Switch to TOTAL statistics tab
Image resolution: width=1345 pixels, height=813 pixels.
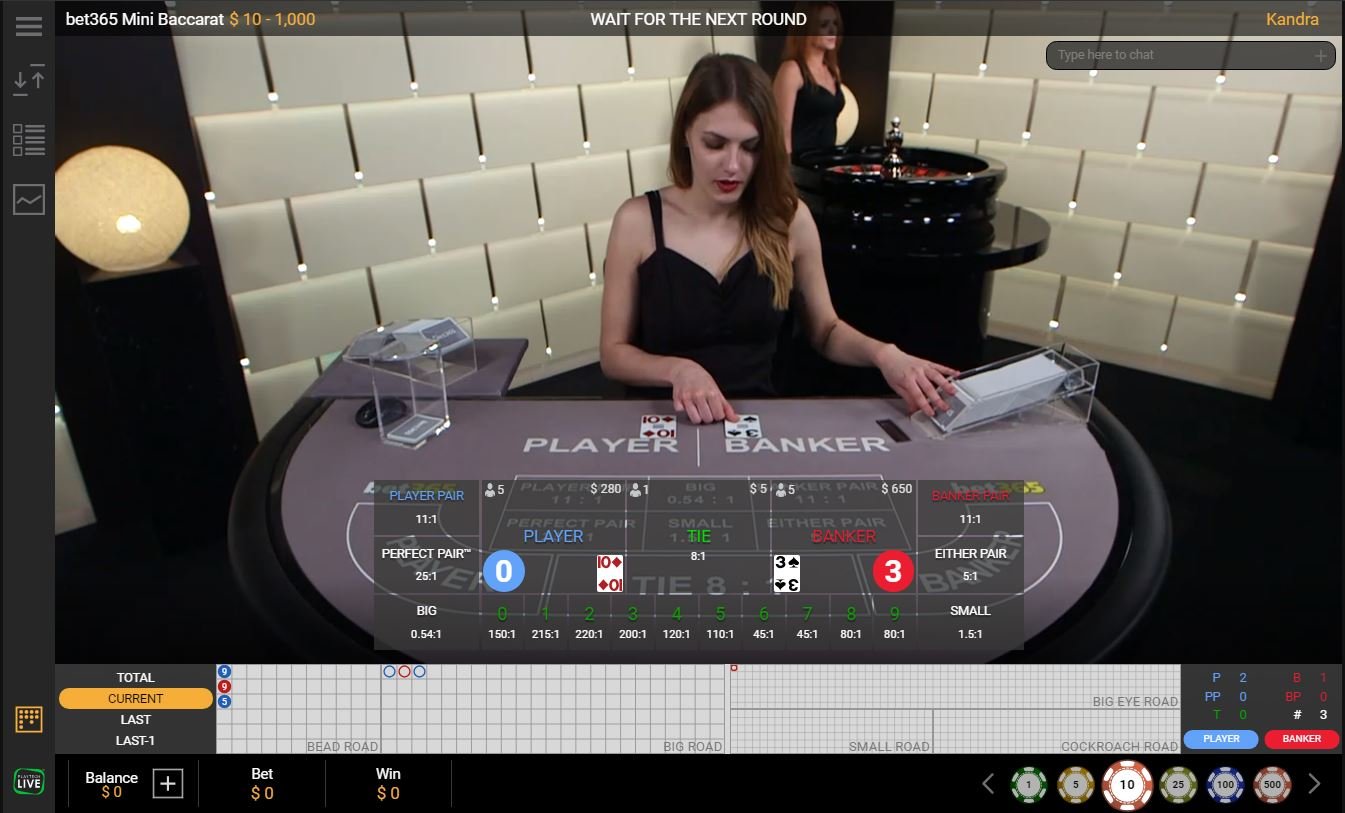(x=136, y=677)
